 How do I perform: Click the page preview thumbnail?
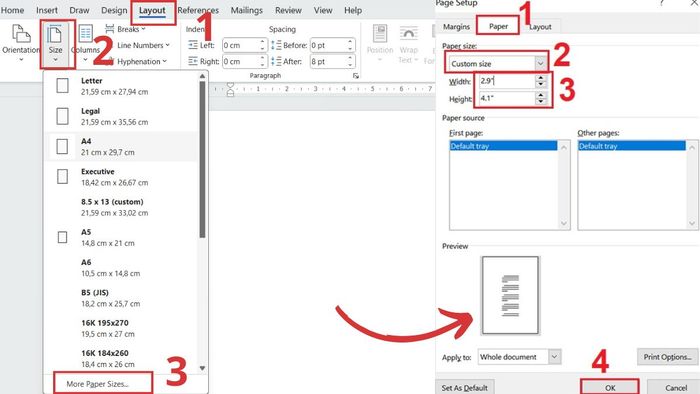pos(510,295)
